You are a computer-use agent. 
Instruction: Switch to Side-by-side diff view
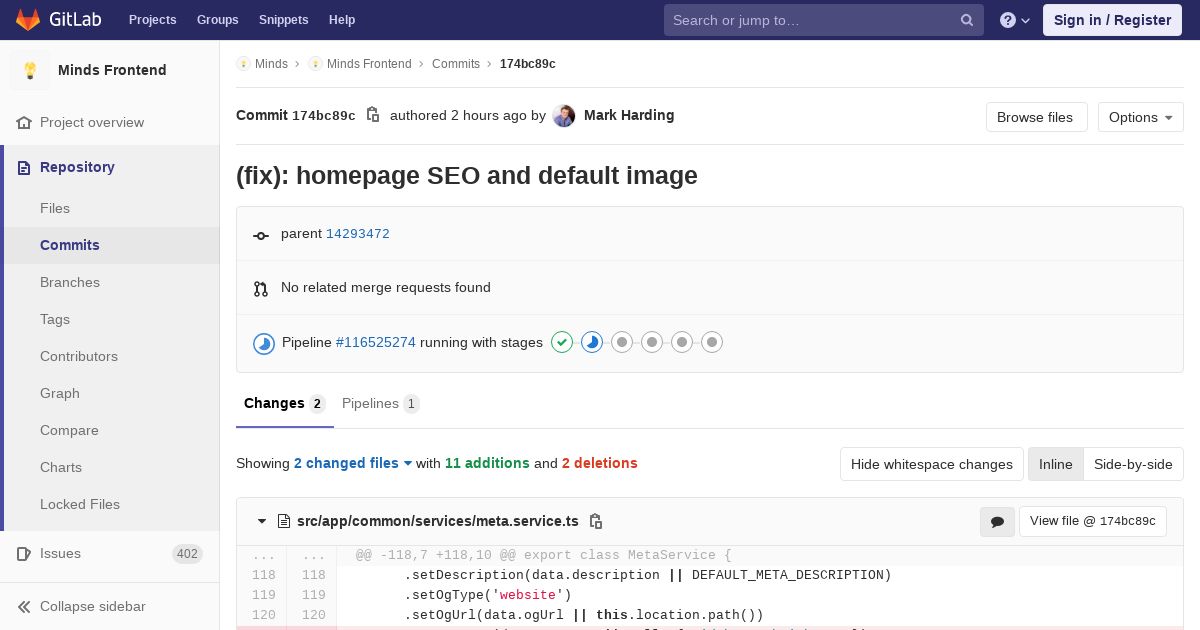pyautogui.click(x=1133, y=464)
